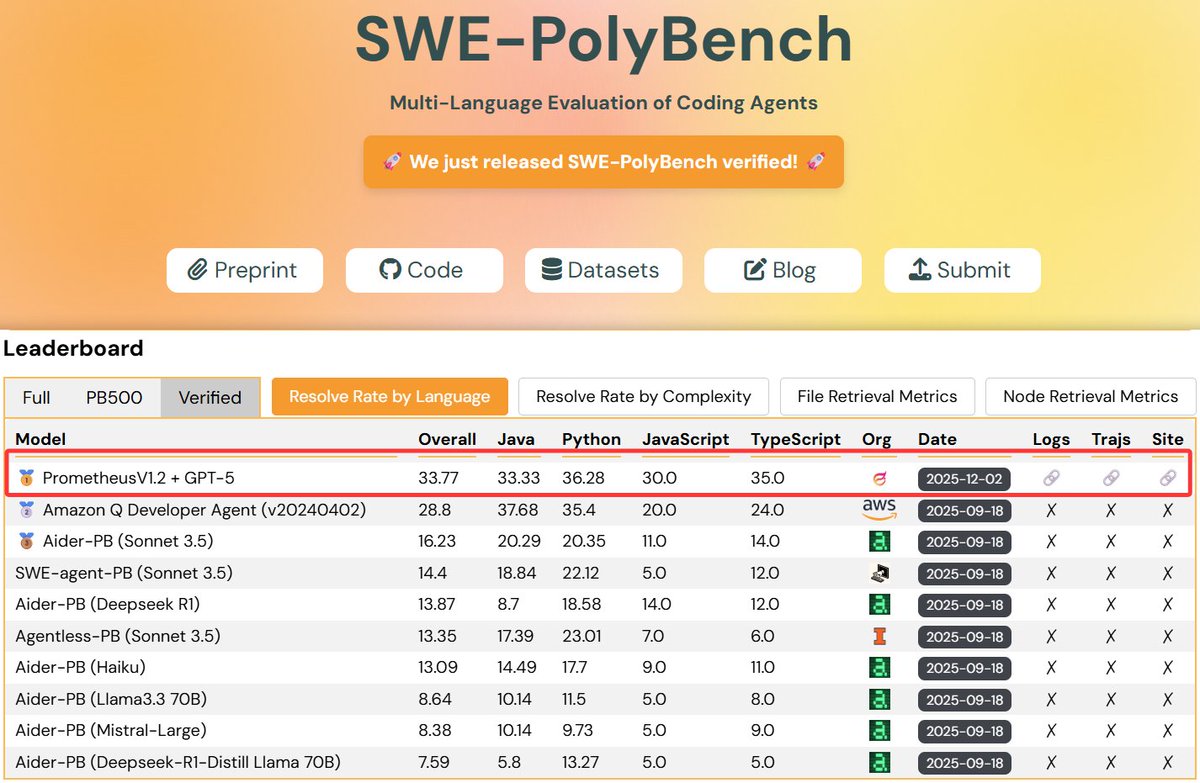Click the Aider-PB (Mistral-Large) org icon

(879, 731)
